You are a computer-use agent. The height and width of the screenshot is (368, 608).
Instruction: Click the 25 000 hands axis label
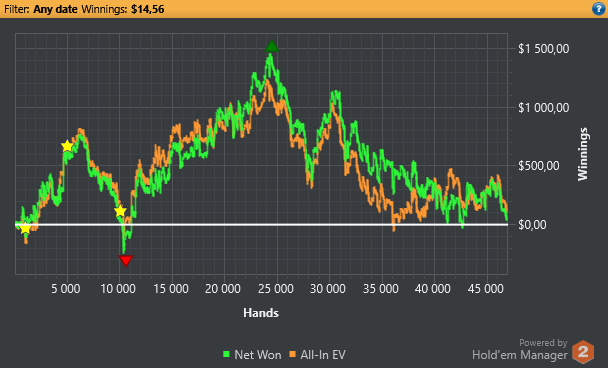click(276, 289)
